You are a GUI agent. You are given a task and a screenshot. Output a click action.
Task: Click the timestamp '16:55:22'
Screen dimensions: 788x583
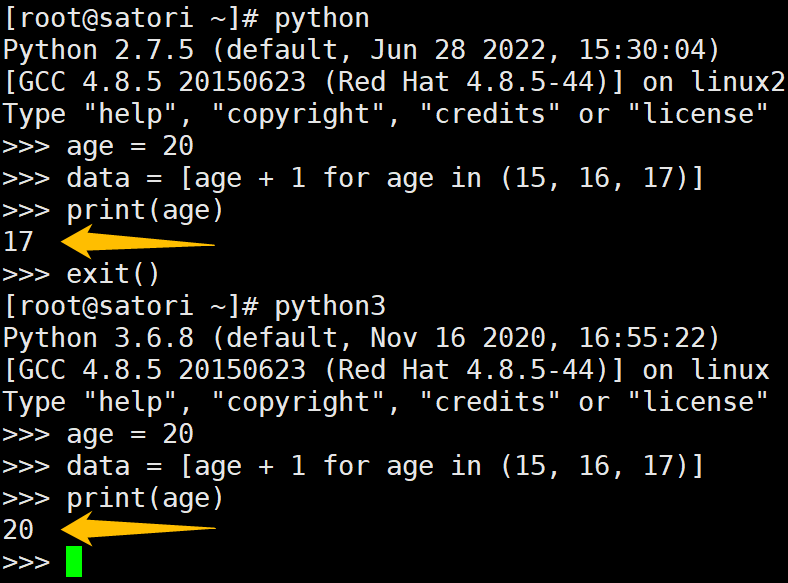642,338
